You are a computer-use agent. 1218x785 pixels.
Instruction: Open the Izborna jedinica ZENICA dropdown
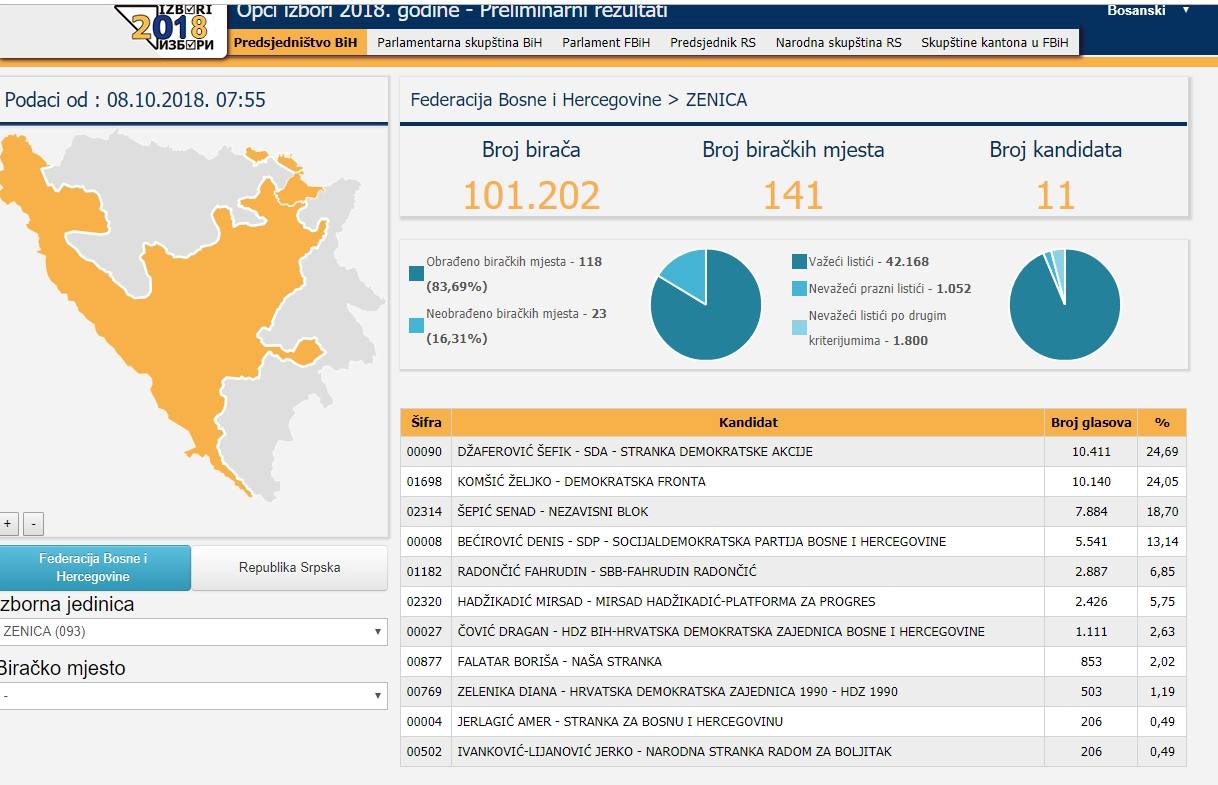click(192, 632)
